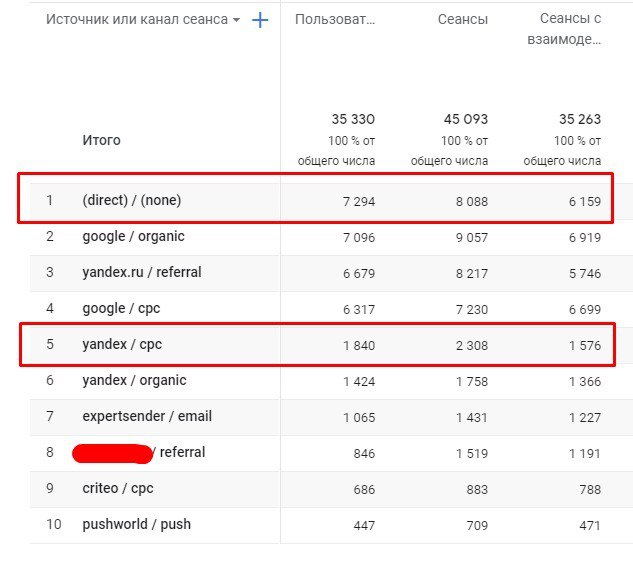Click total users value 35 330
The height and width of the screenshot is (572, 633).
(353, 119)
